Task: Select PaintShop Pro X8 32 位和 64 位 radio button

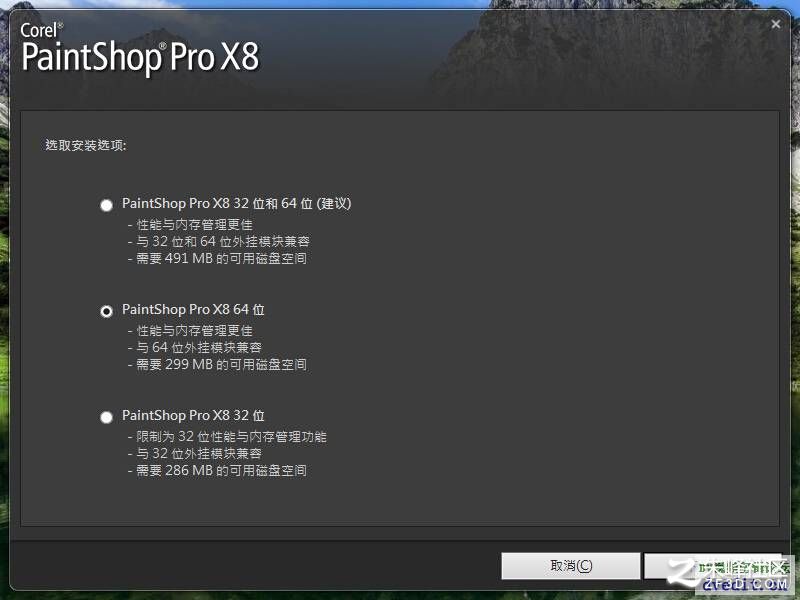Action: tap(106, 205)
